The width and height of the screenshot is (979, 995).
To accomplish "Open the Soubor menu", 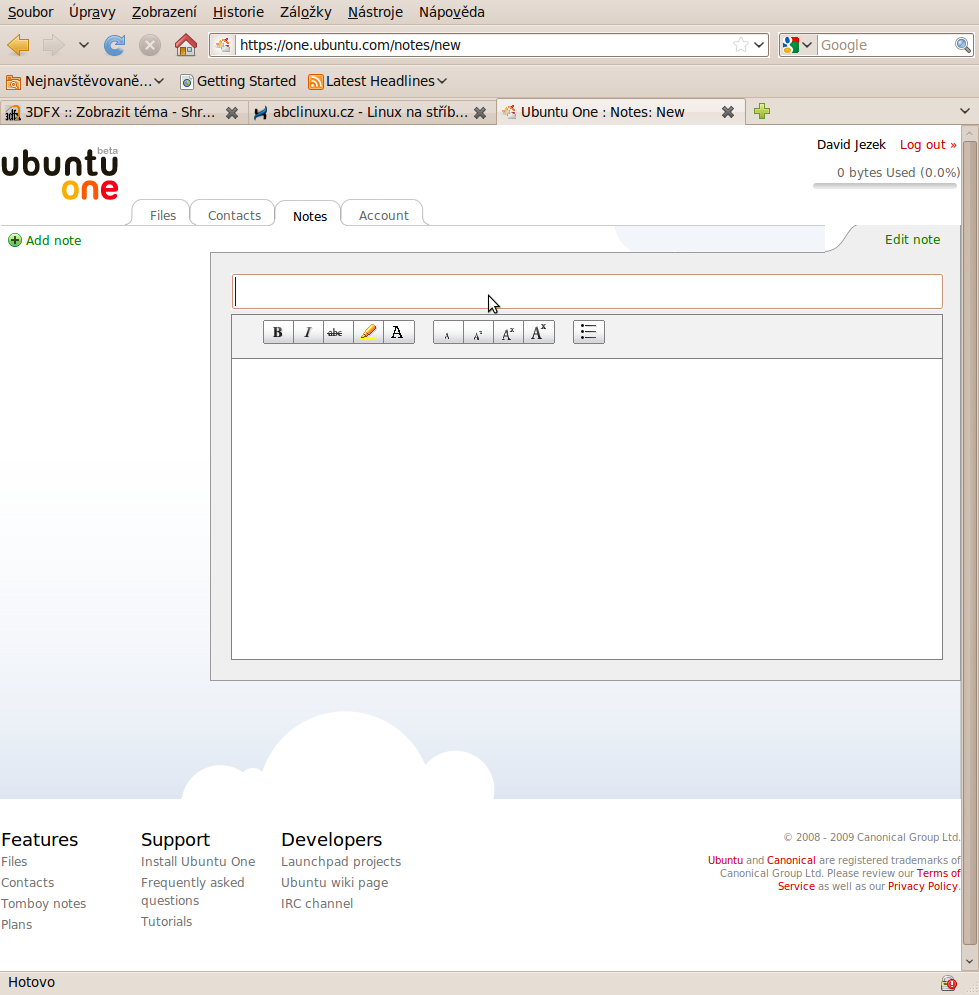I will click(x=30, y=12).
